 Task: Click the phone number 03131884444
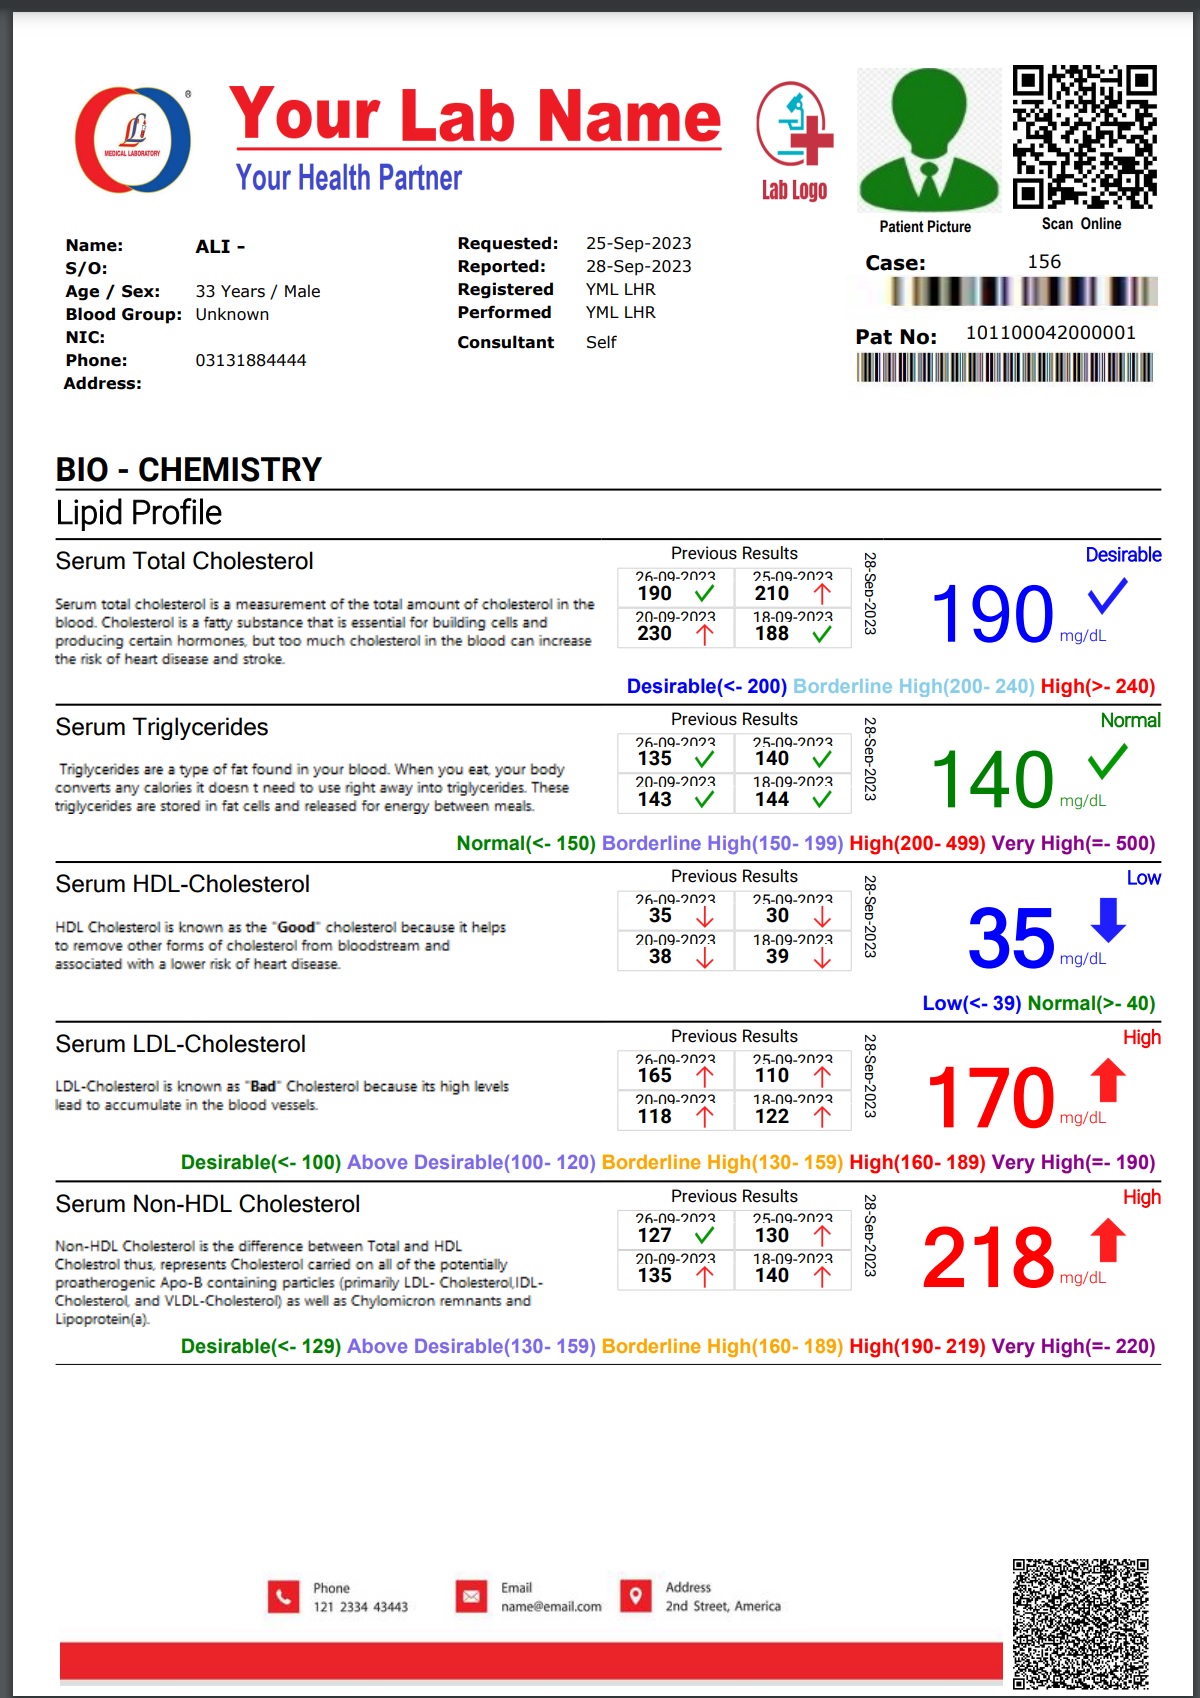click(x=251, y=360)
